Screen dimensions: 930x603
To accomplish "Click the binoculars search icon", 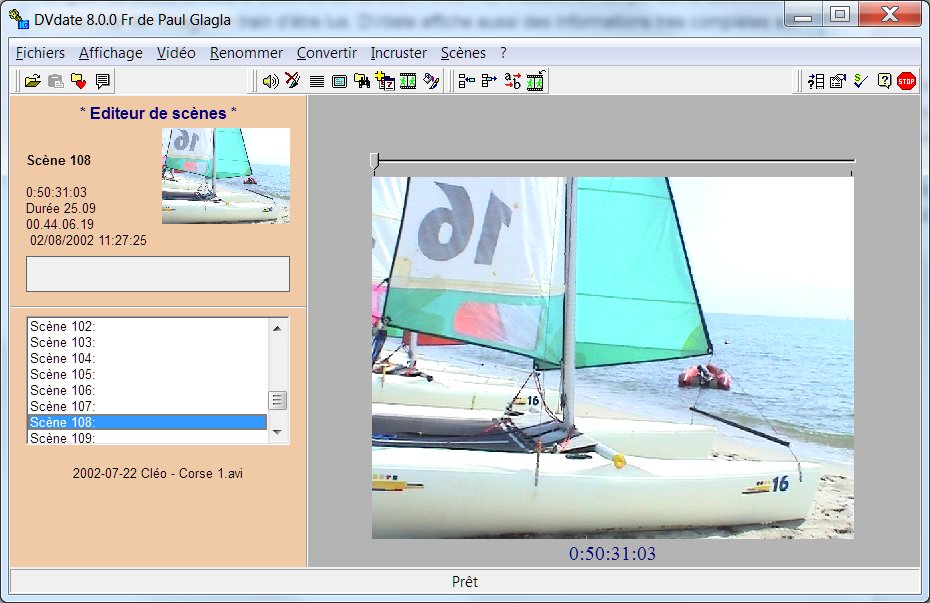I will pos(362,82).
